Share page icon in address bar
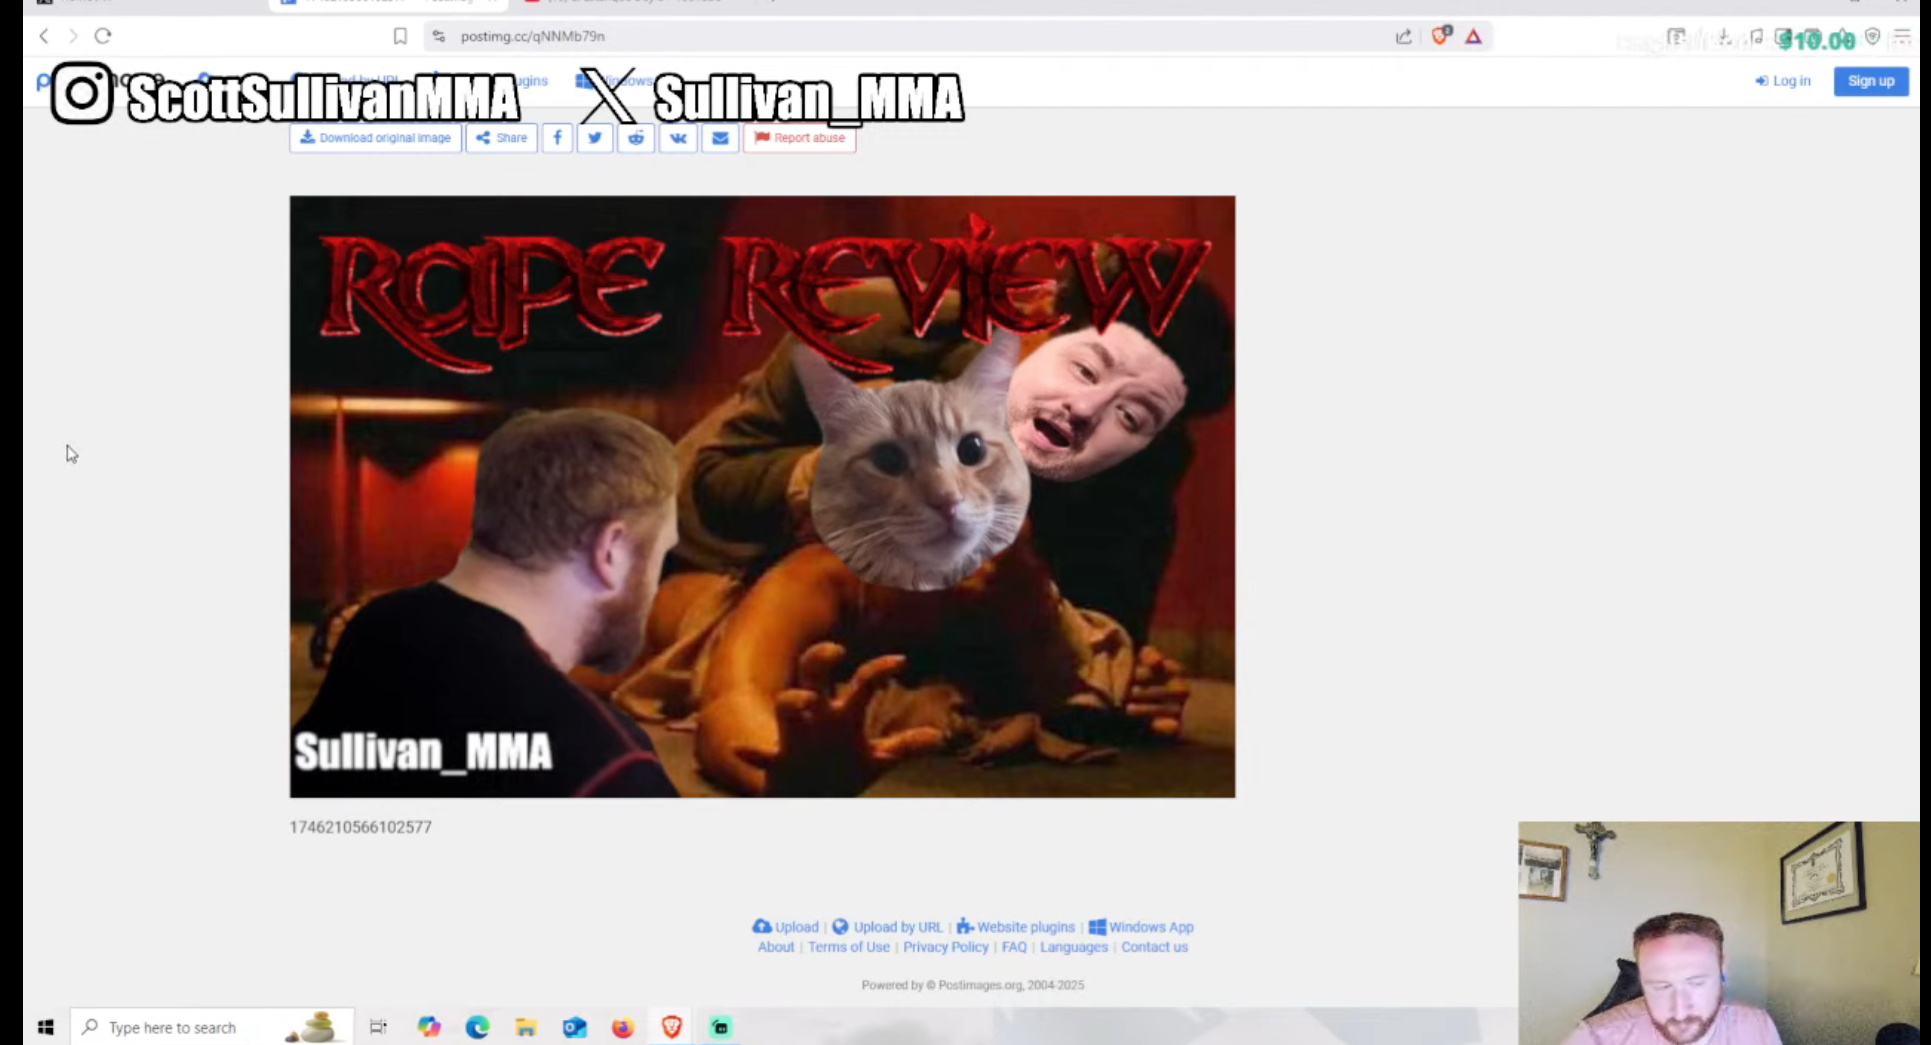 coord(1404,36)
